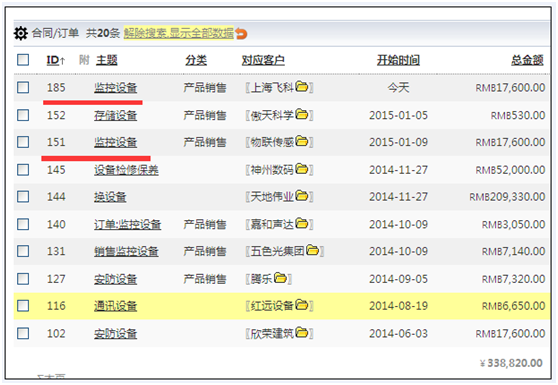This screenshot has width=558, height=385.
Task: Select amount RMB52,000.00
Action: point(510,170)
